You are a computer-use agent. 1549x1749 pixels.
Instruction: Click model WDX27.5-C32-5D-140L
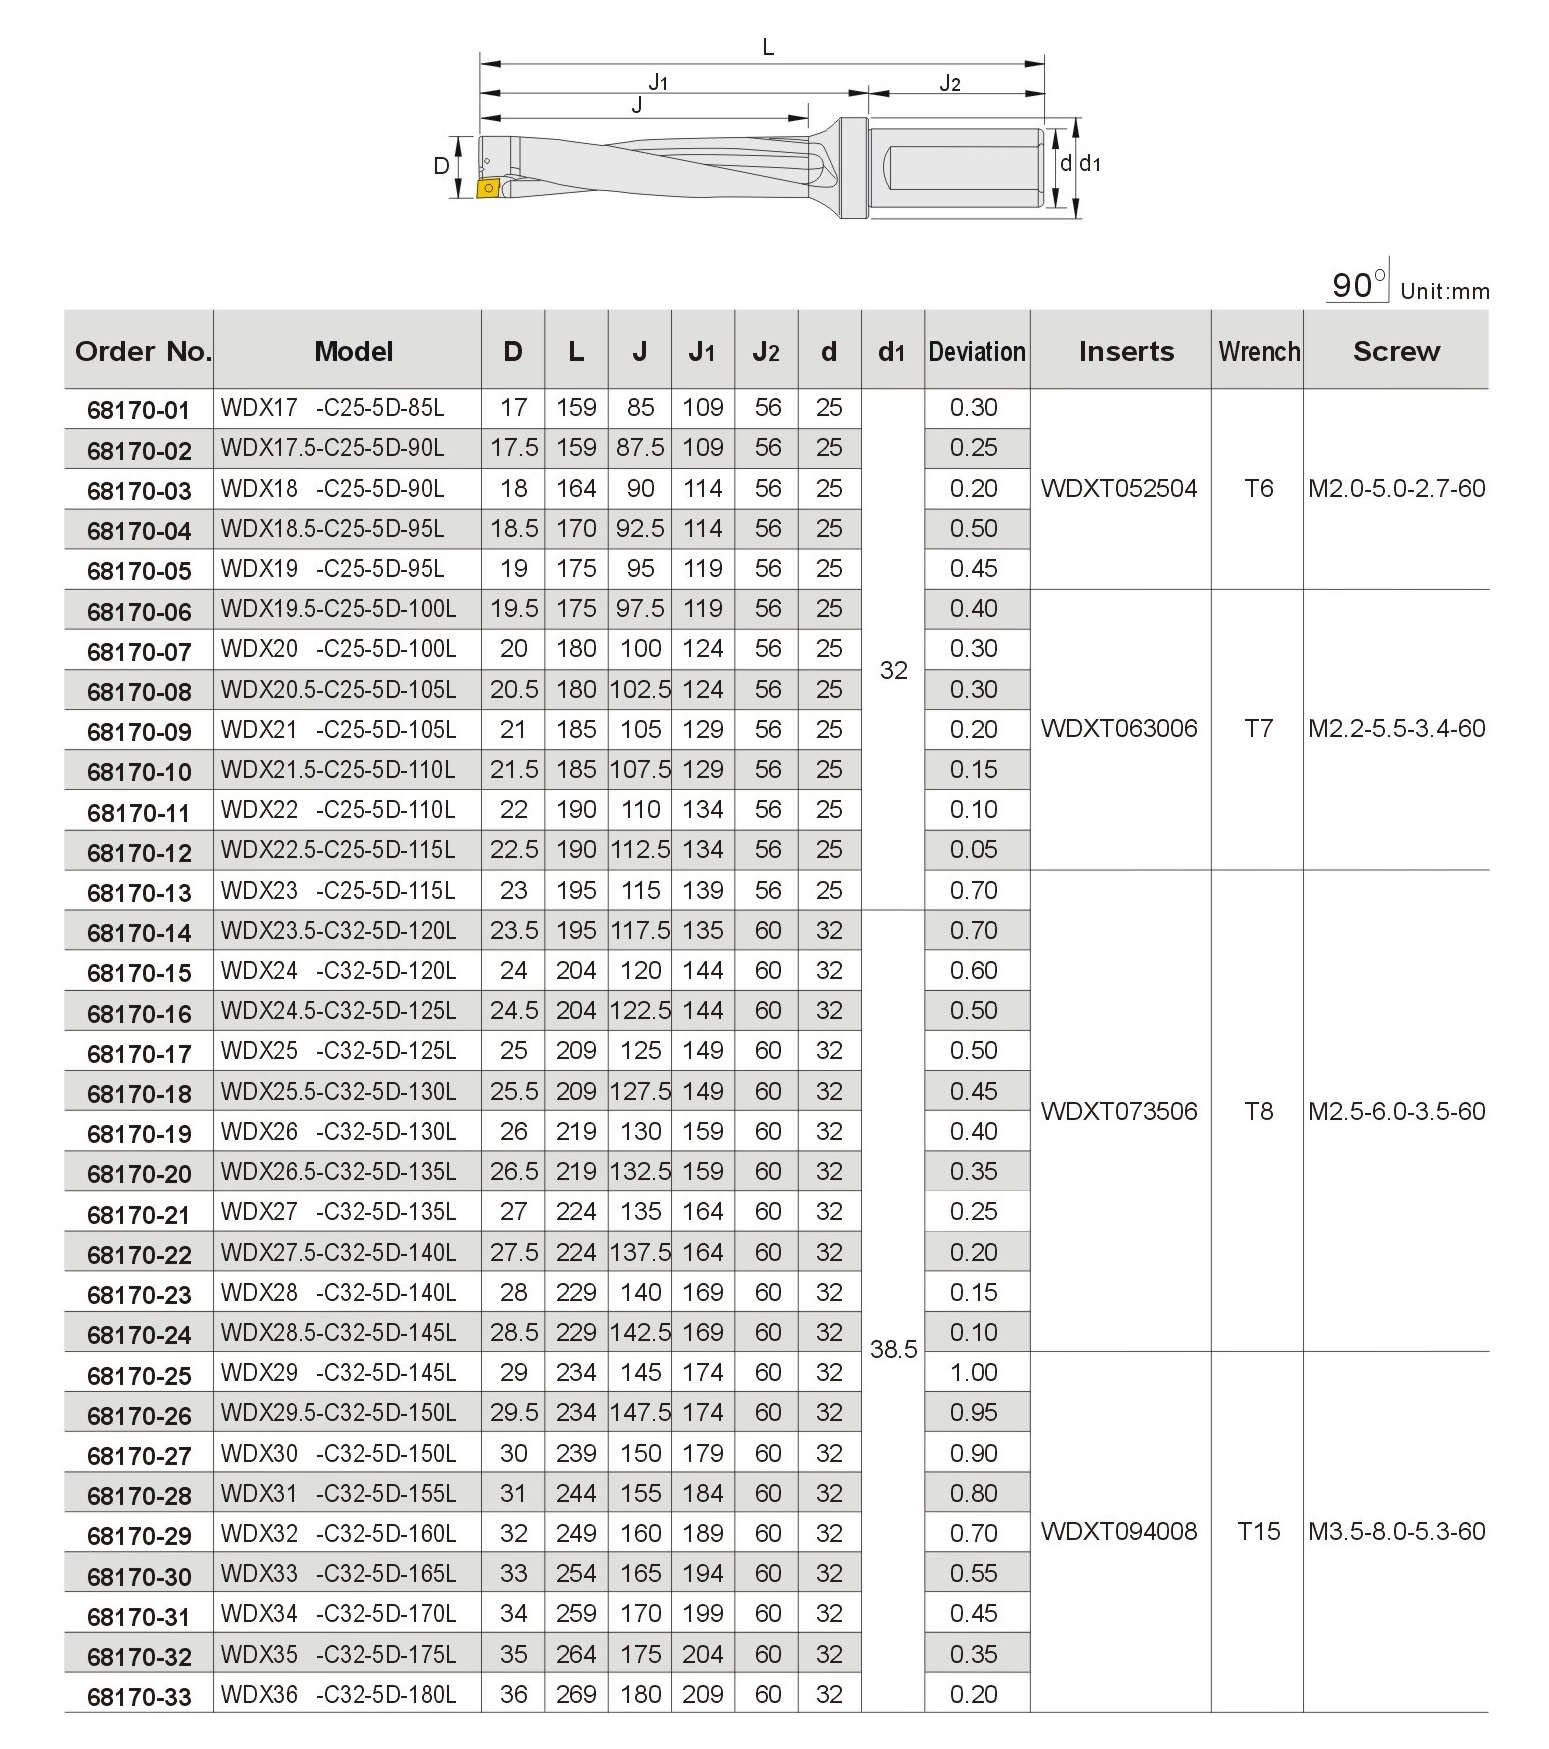pos(338,1252)
